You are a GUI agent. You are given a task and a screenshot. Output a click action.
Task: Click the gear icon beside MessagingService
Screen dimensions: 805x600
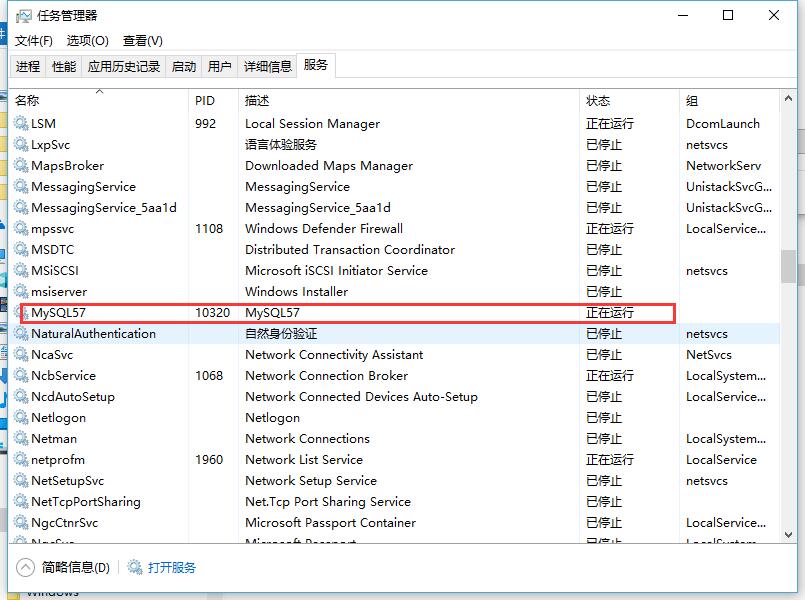(x=21, y=186)
